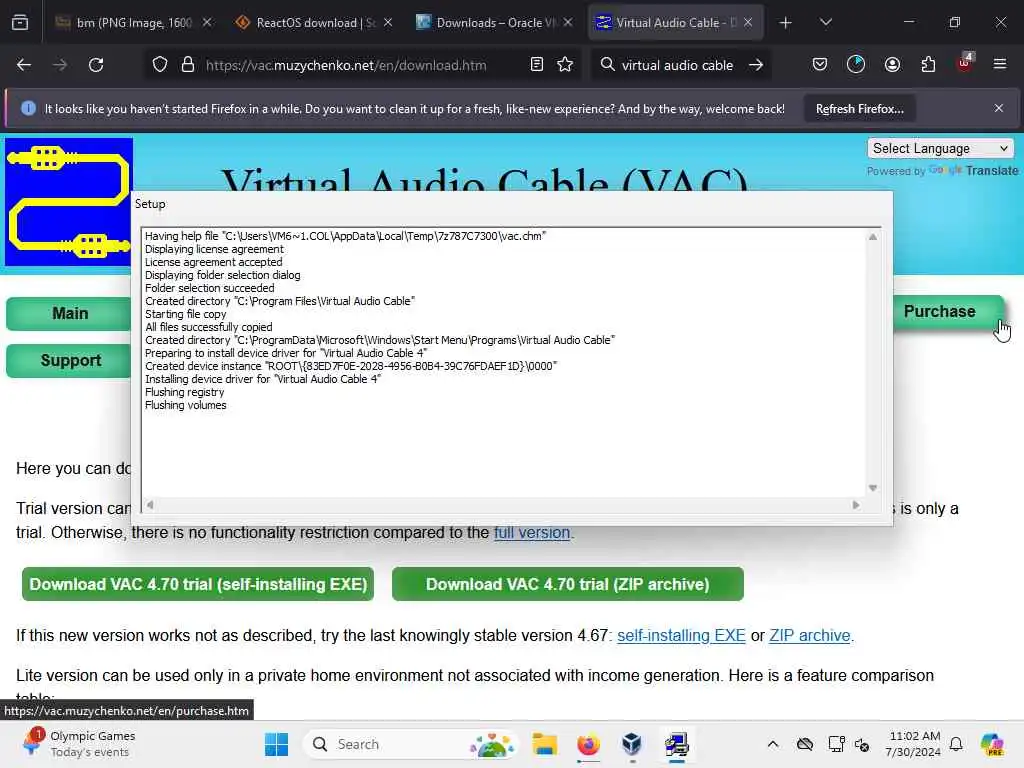The width and height of the screenshot is (1024, 768).
Task: Select Virtual Audio Cable tab
Action: click(x=676, y=23)
